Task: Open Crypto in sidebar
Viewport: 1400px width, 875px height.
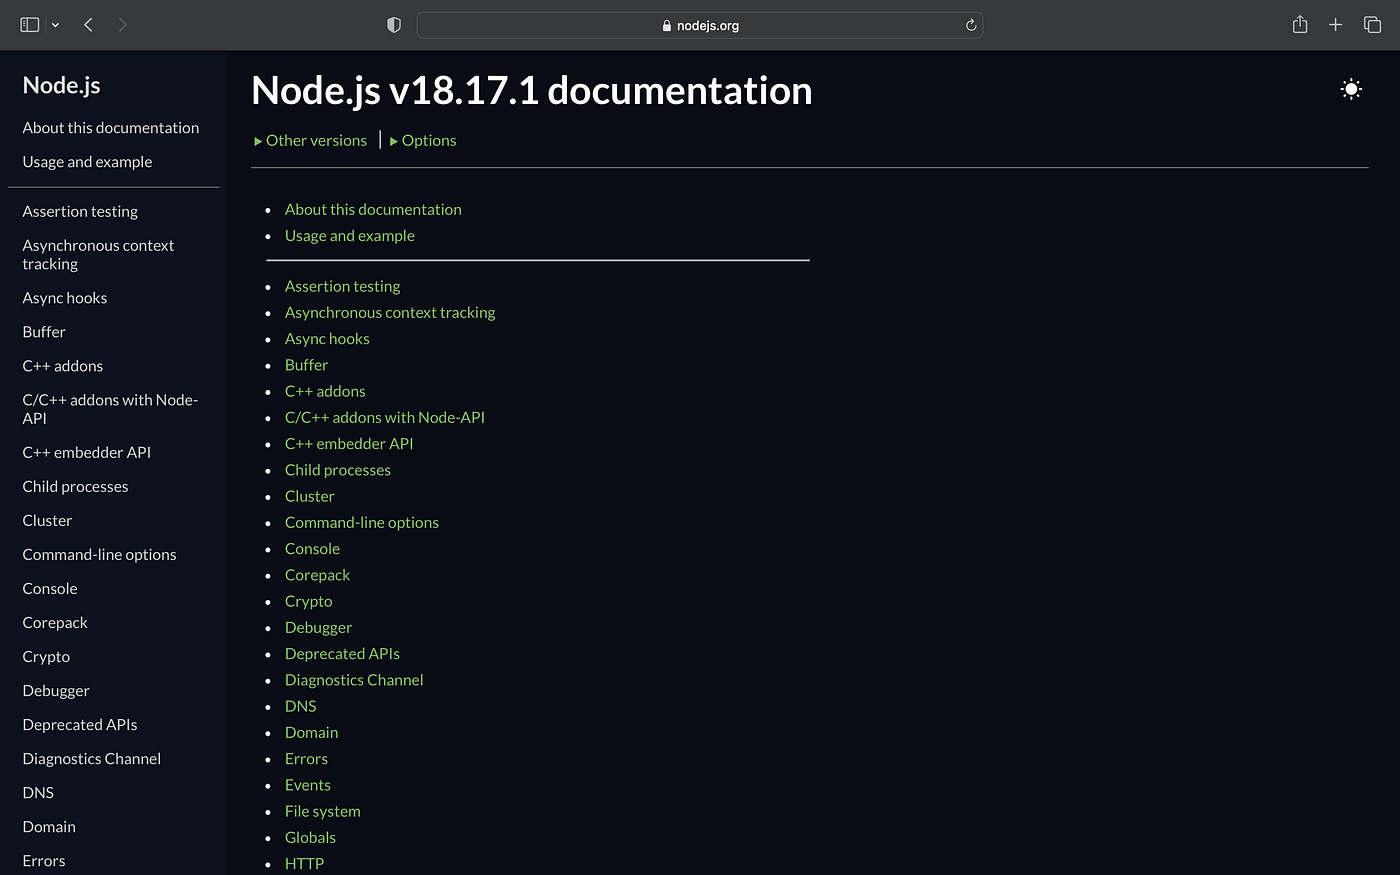Action: pyautogui.click(x=46, y=657)
